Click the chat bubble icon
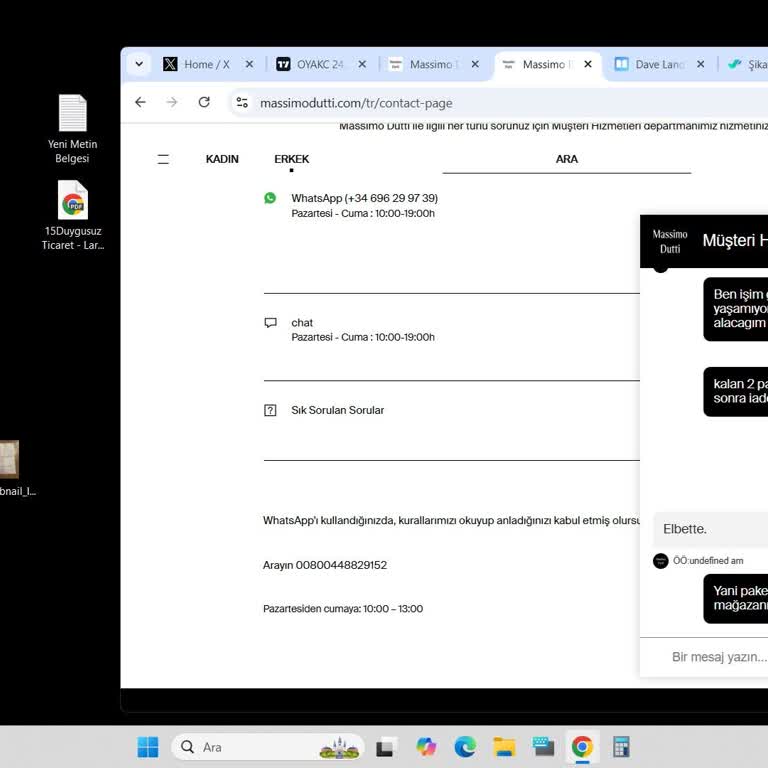This screenshot has height=768, width=768. (x=270, y=323)
